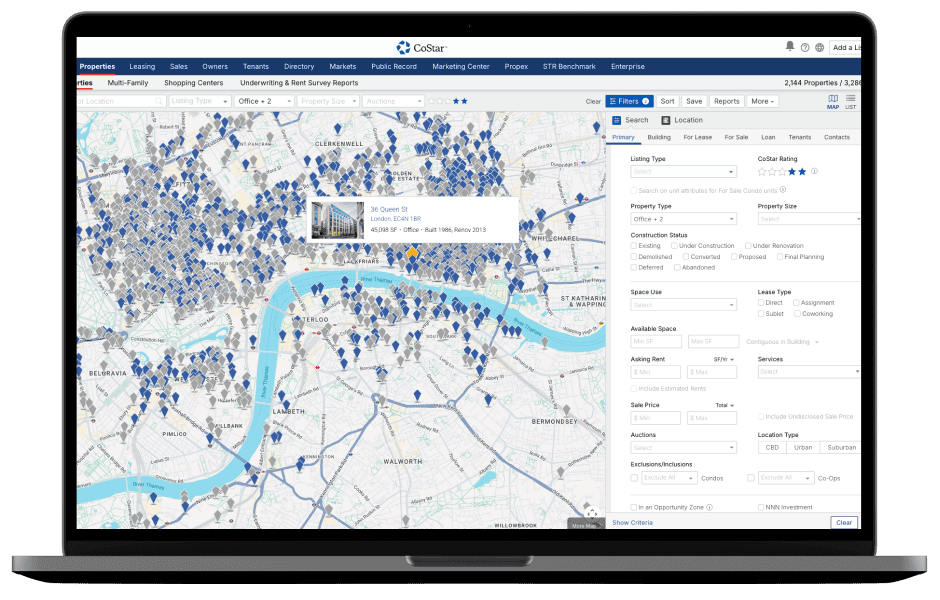940x600 pixels.
Task: Click the CoStar Rating info icon
Action: pyautogui.click(x=814, y=171)
